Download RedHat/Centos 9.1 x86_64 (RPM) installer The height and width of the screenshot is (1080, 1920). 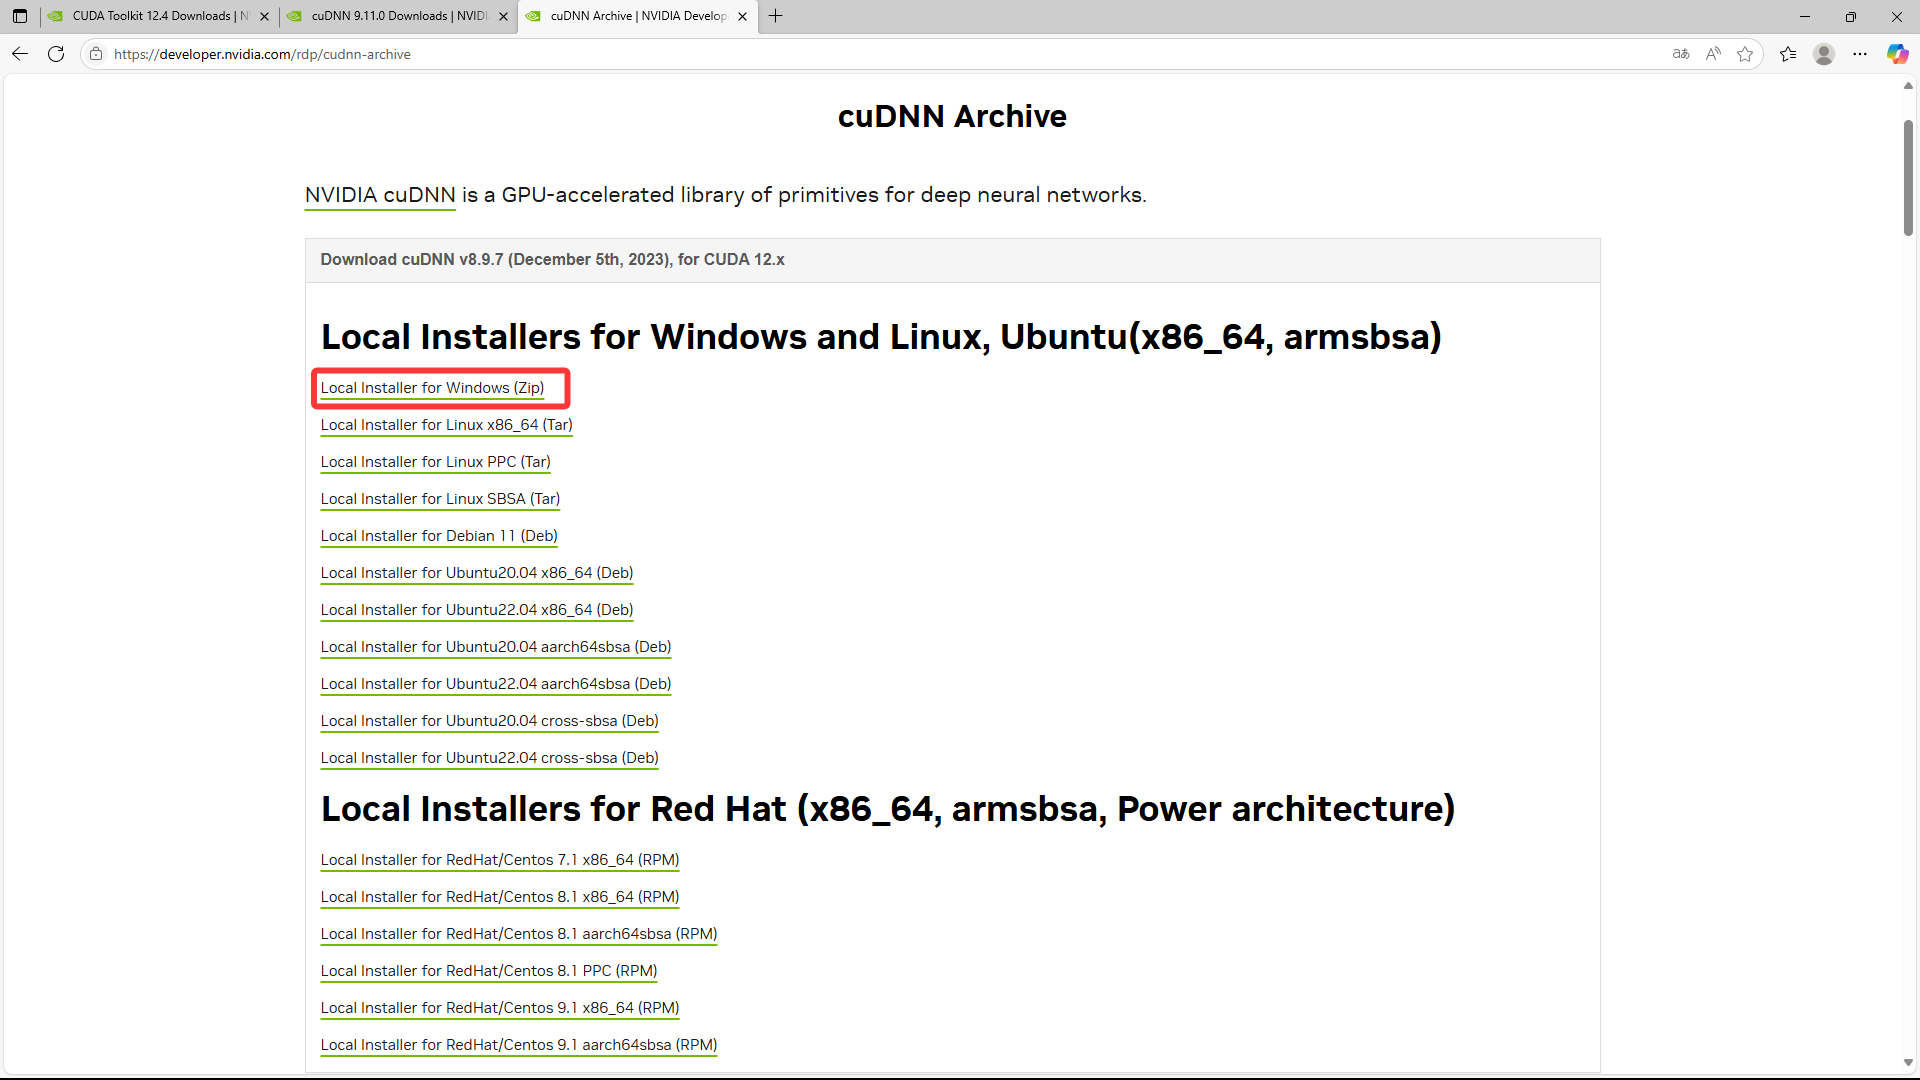click(500, 1008)
